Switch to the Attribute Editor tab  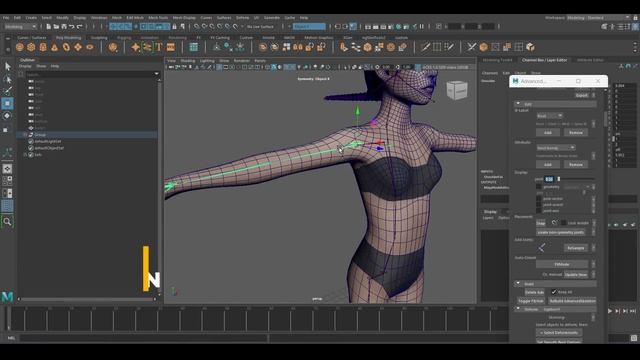(x=590, y=60)
